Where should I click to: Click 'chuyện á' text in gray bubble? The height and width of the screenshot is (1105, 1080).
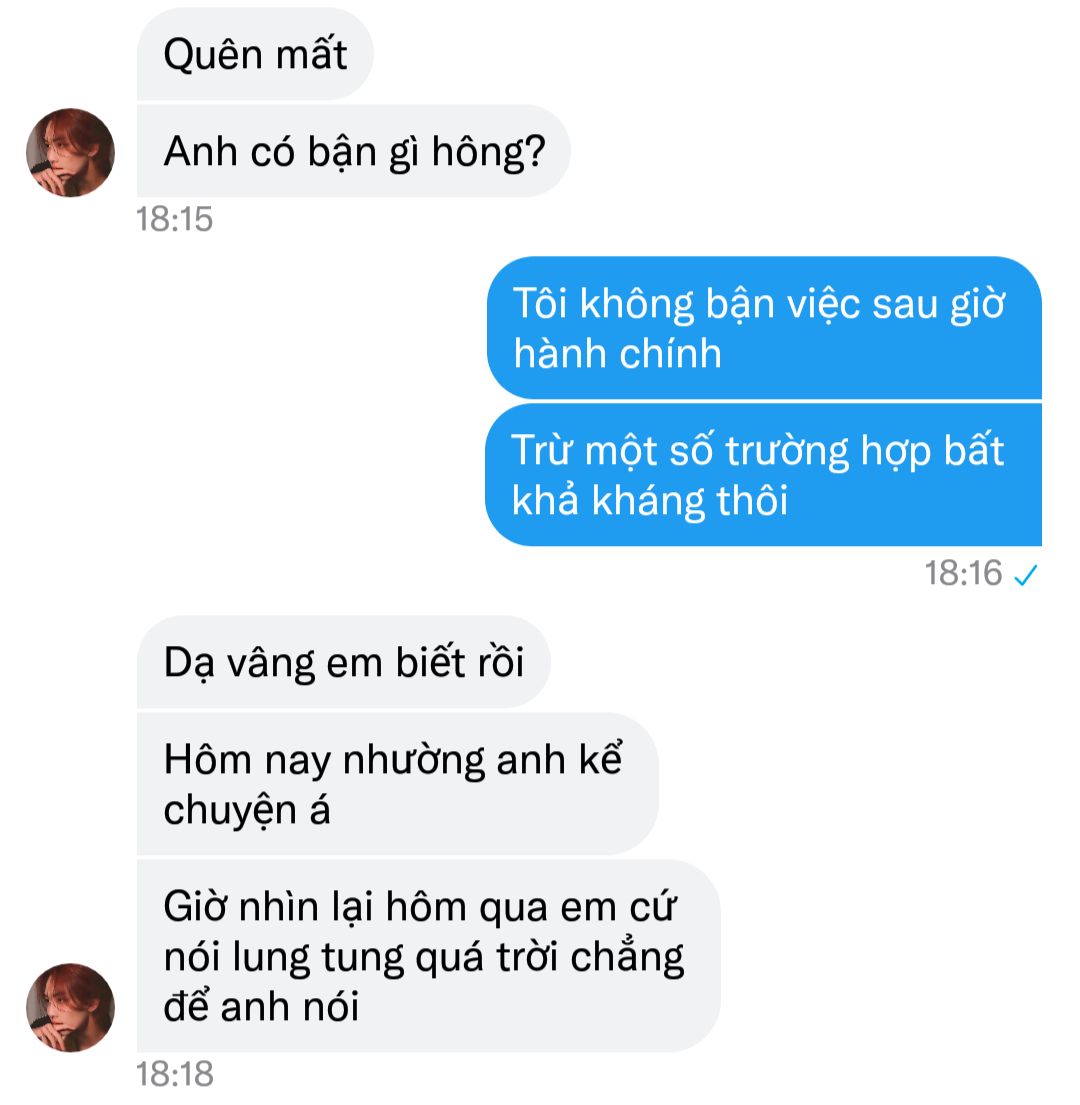[247, 810]
